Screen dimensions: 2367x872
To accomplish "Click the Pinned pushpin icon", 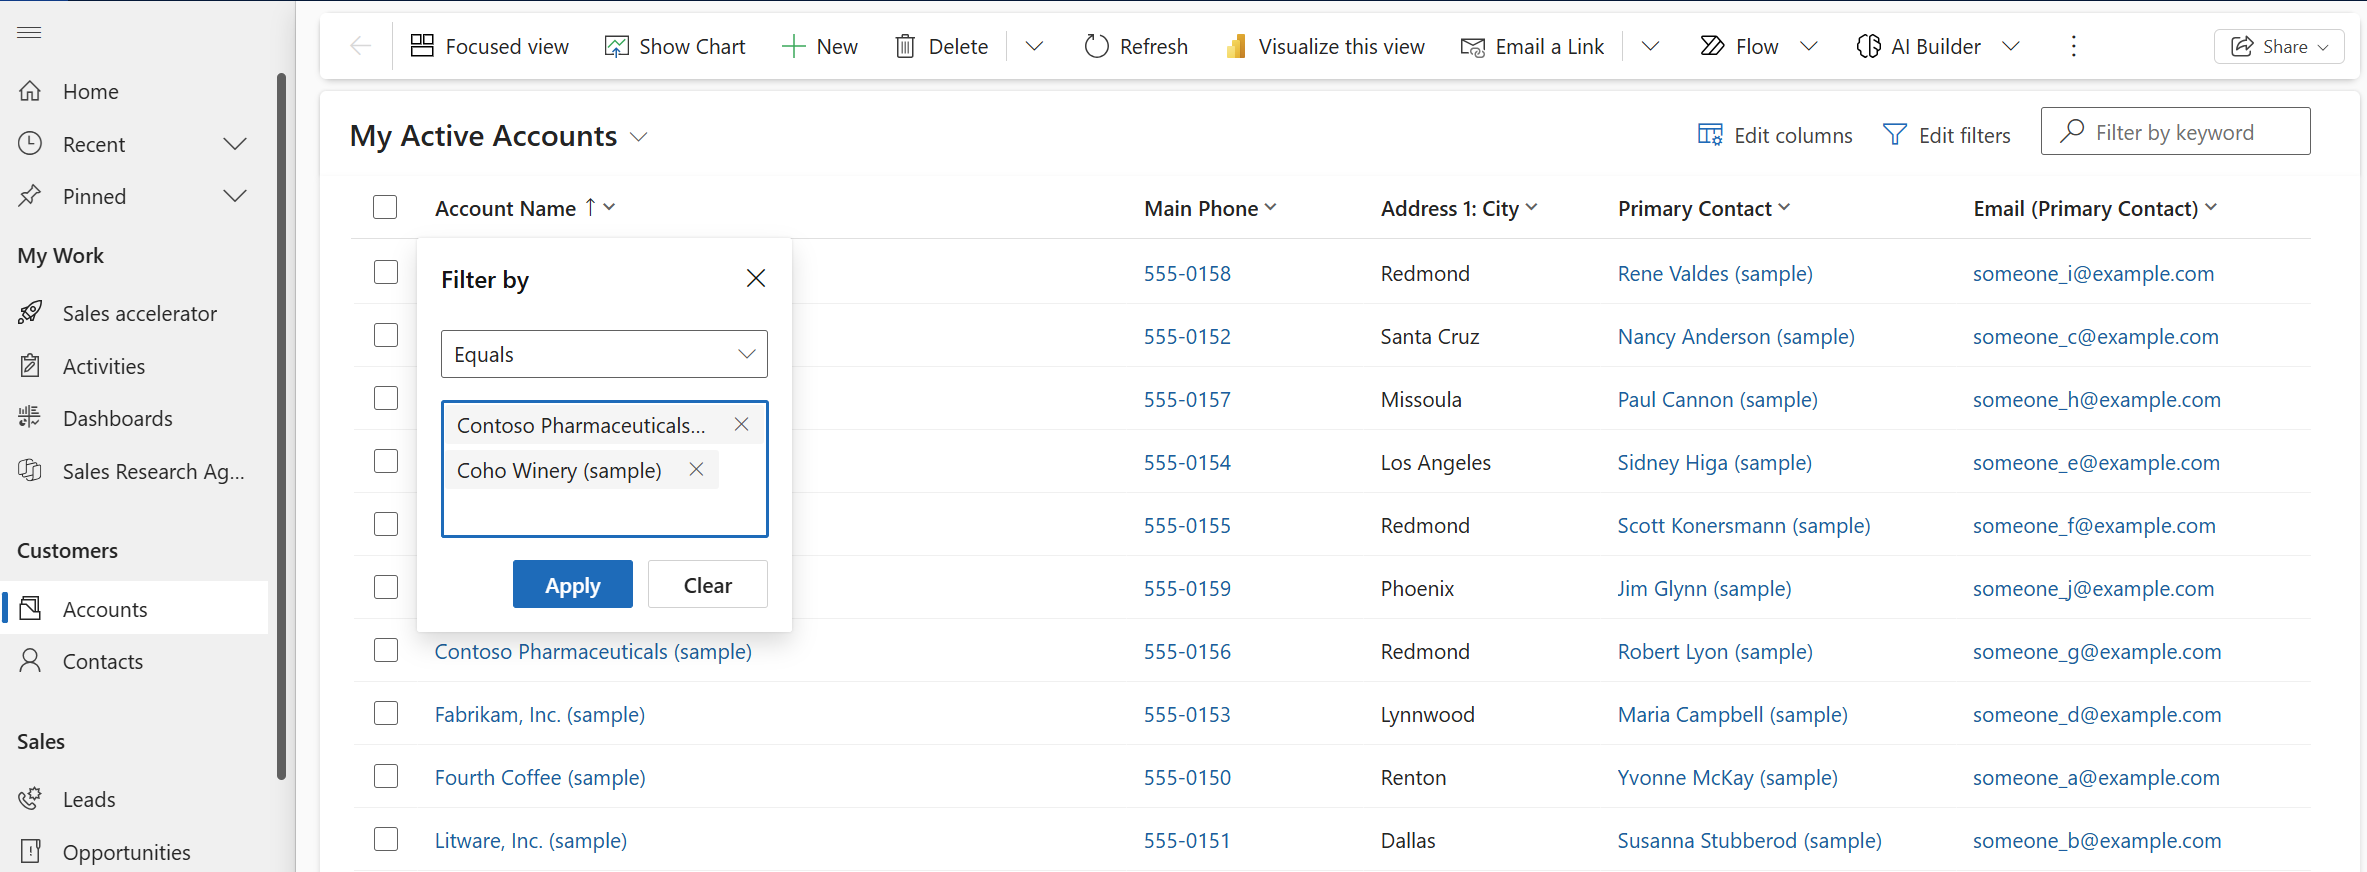I will (30, 196).
